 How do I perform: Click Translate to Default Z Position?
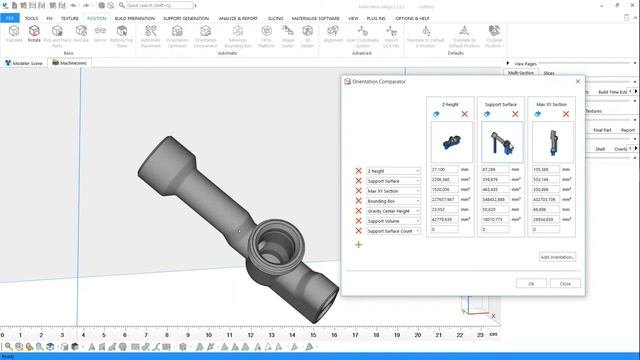click(x=425, y=36)
